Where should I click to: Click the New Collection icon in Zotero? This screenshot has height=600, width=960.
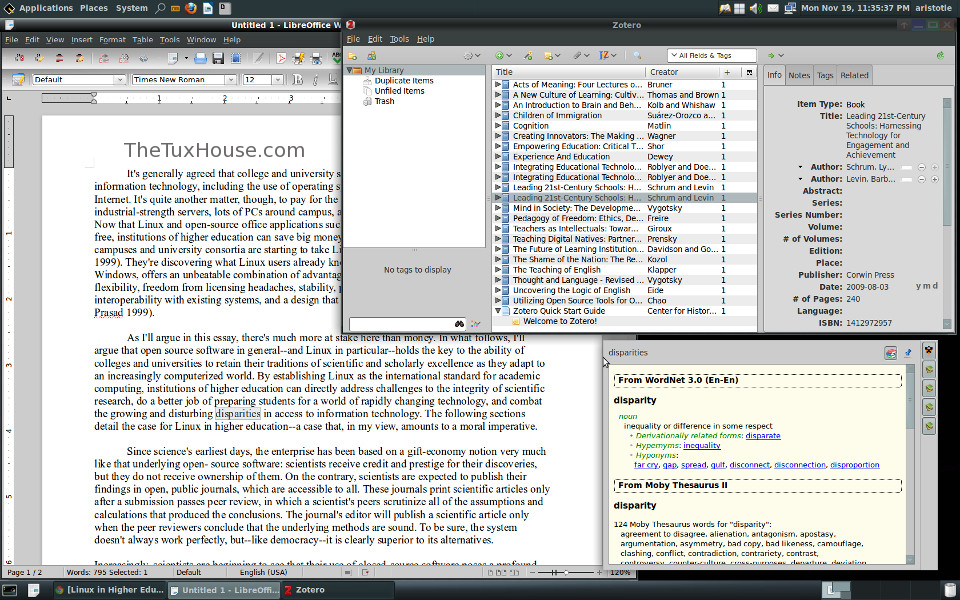point(352,55)
